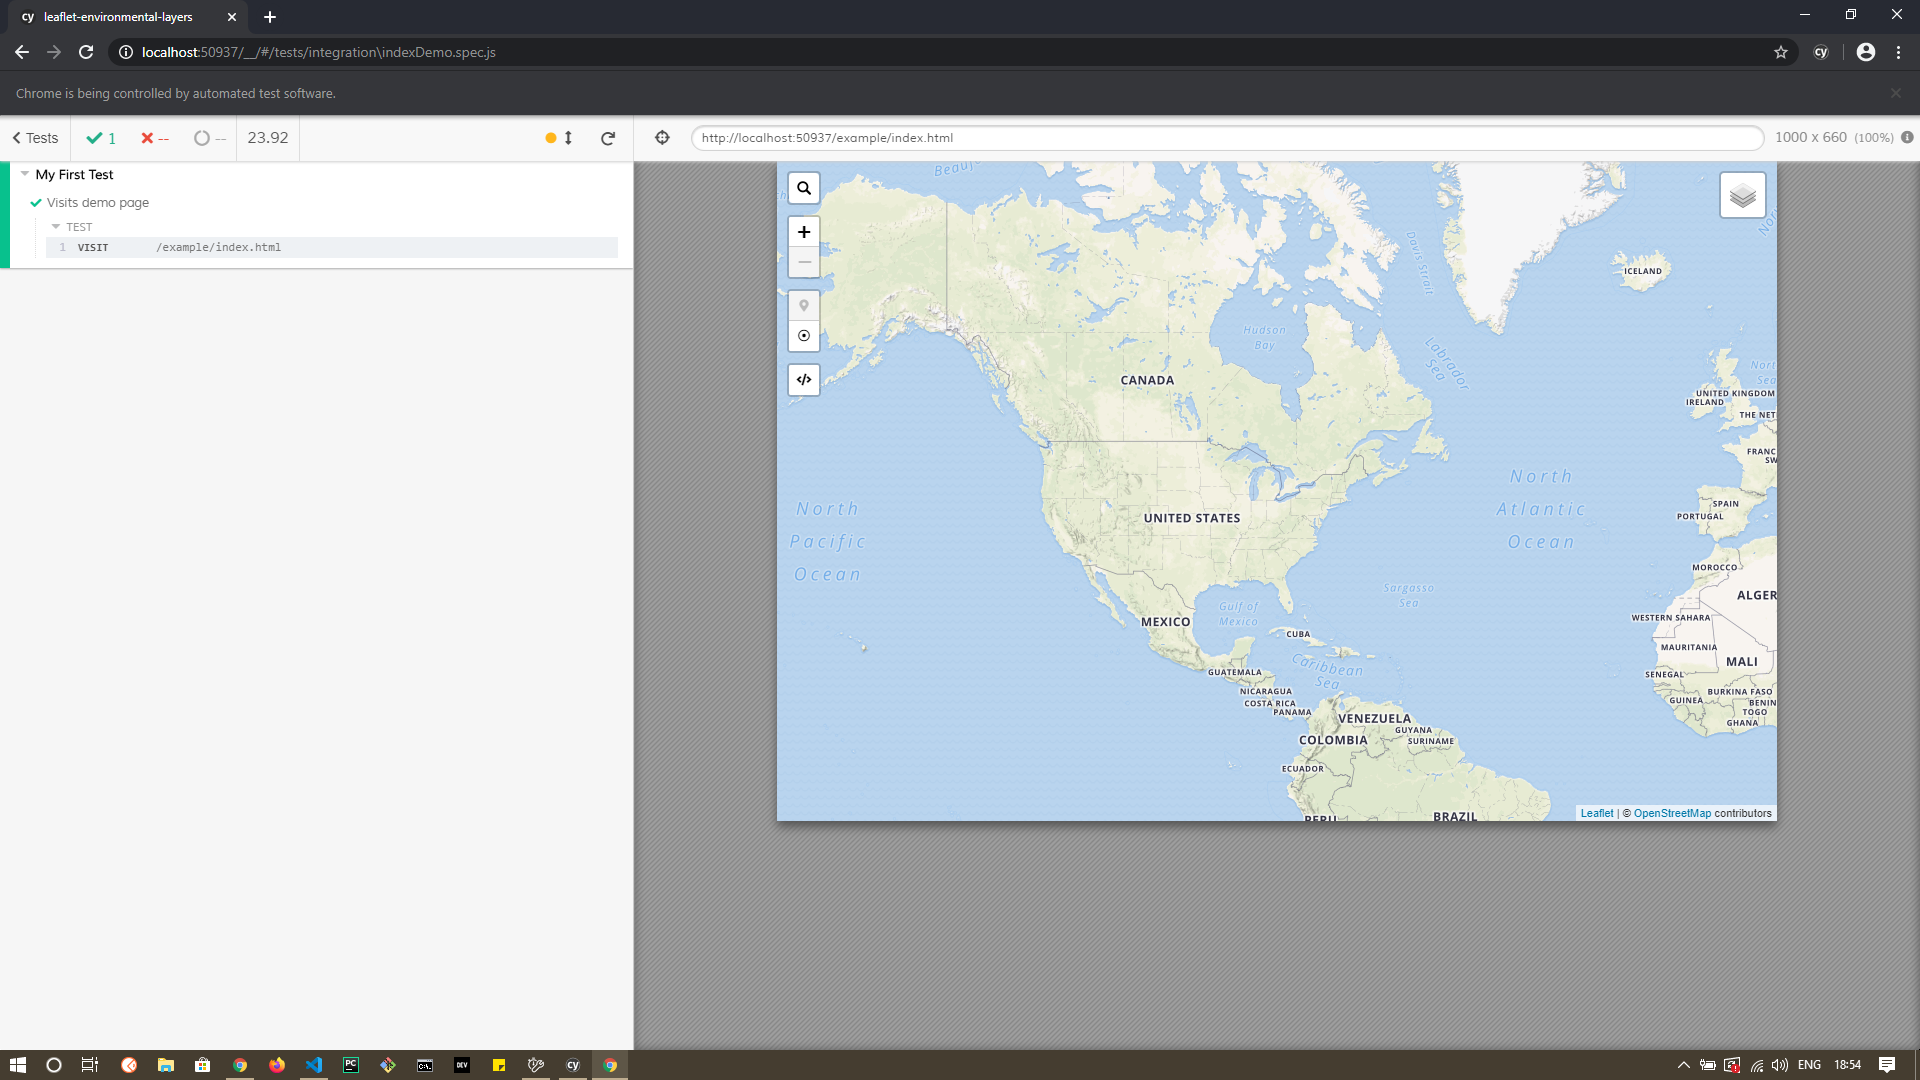
Task: Select the leaflet-environmental-layers browser tab
Action: 117,17
